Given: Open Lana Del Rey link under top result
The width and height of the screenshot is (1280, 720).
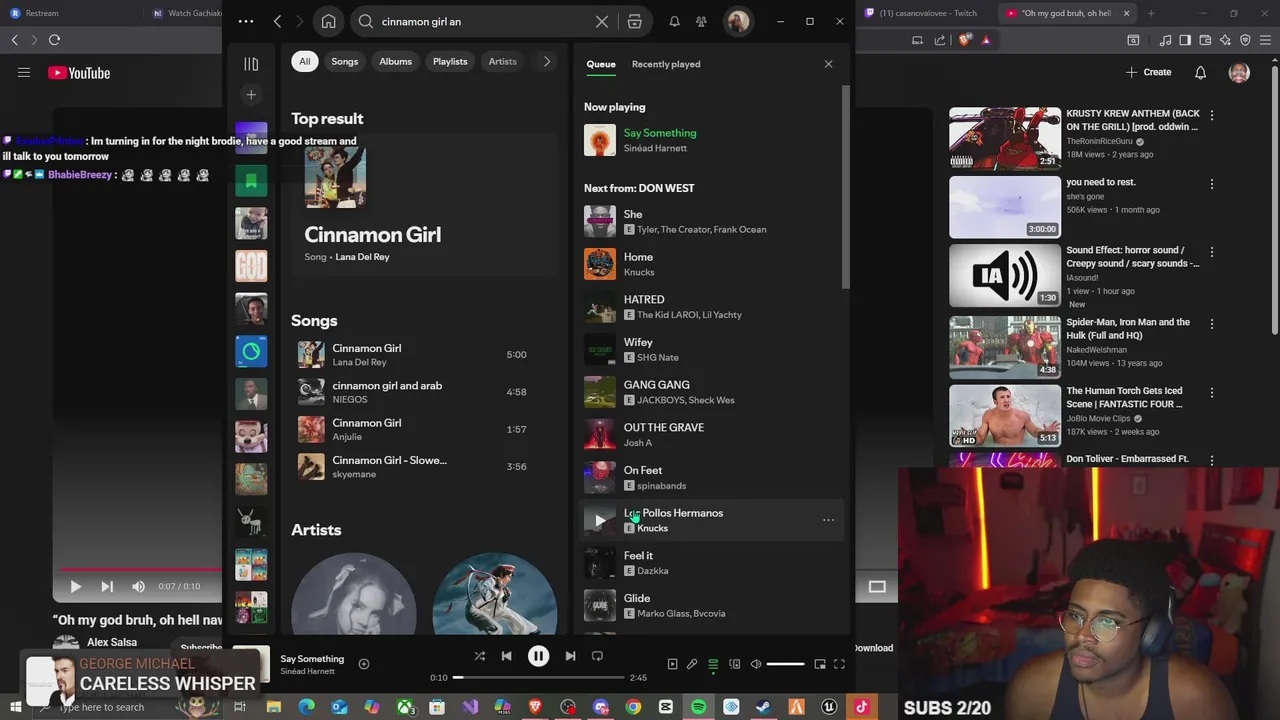Looking at the screenshot, I should click(x=362, y=257).
